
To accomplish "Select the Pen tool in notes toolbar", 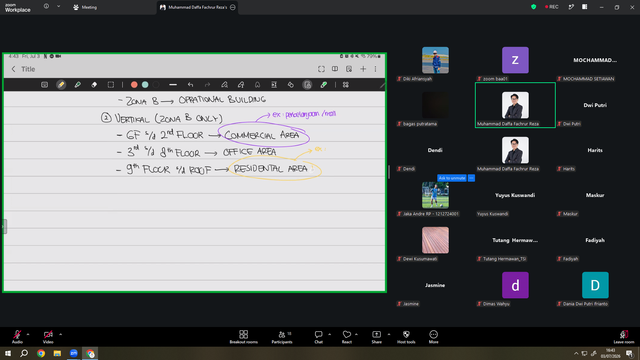I will [61, 85].
